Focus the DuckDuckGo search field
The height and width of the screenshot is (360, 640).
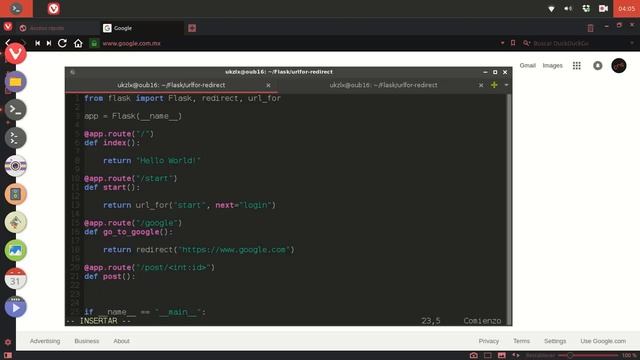pos(580,43)
